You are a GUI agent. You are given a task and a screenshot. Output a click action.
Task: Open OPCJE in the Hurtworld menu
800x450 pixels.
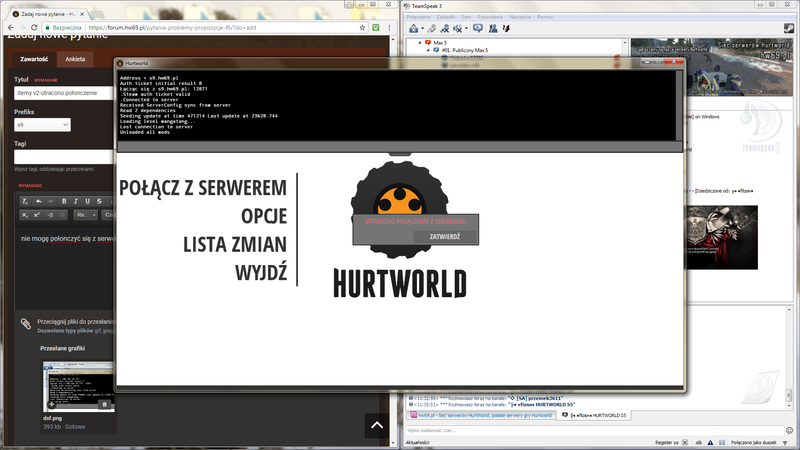click(264, 216)
